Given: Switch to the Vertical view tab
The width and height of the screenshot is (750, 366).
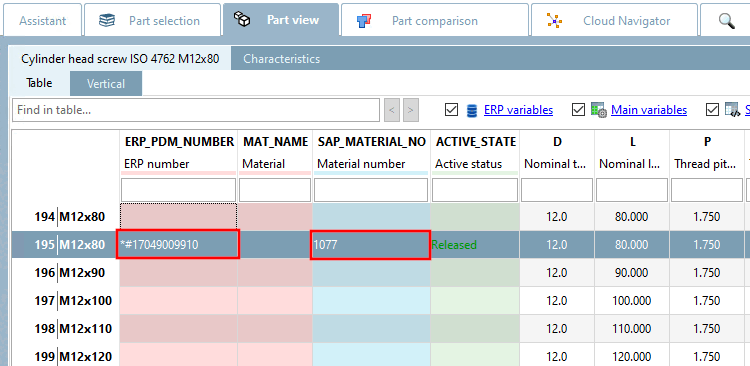Looking at the screenshot, I should tap(106, 84).
